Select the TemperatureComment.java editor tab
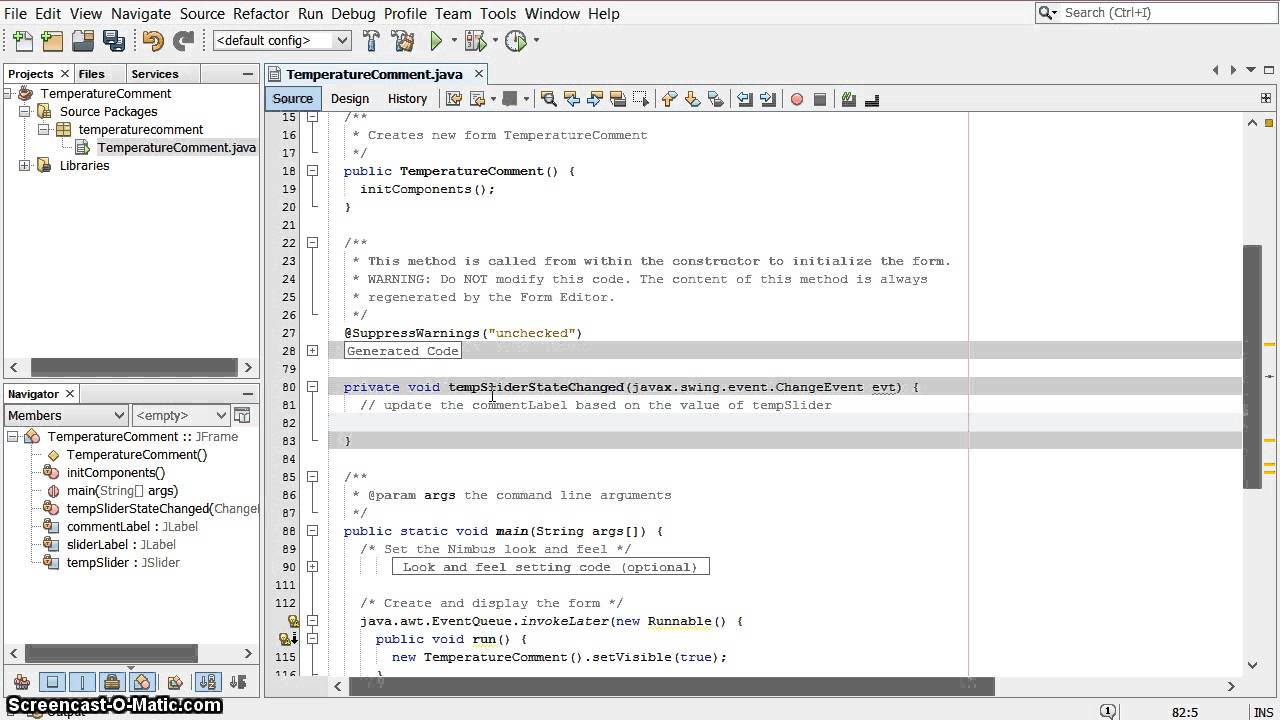This screenshot has height=720, width=1280. (374, 74)
